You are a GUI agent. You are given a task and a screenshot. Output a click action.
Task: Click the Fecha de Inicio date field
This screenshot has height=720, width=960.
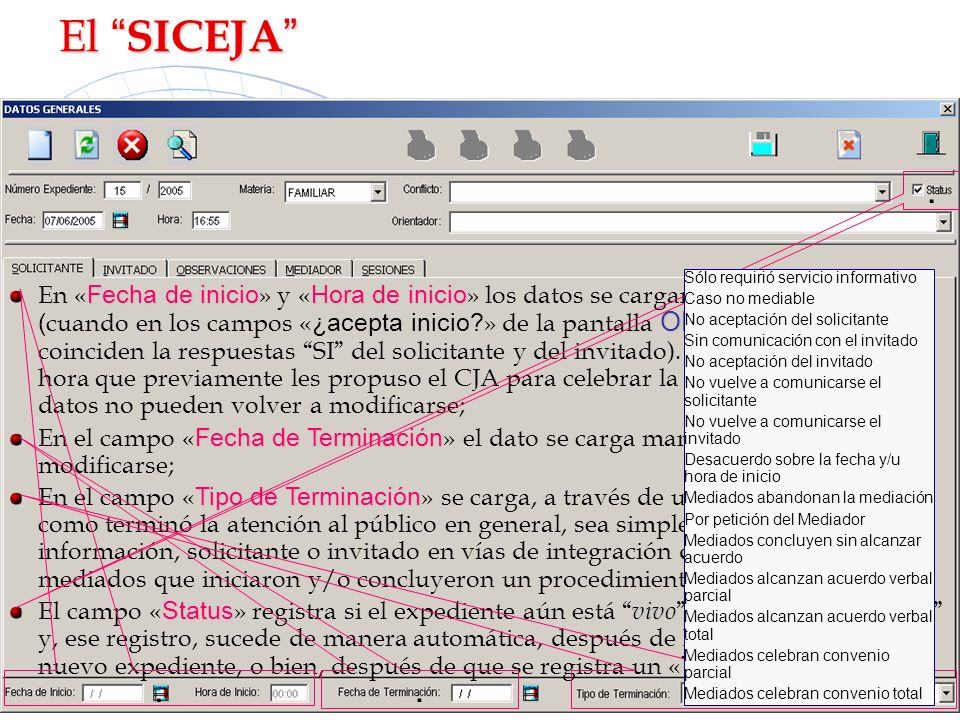(113, 694)
